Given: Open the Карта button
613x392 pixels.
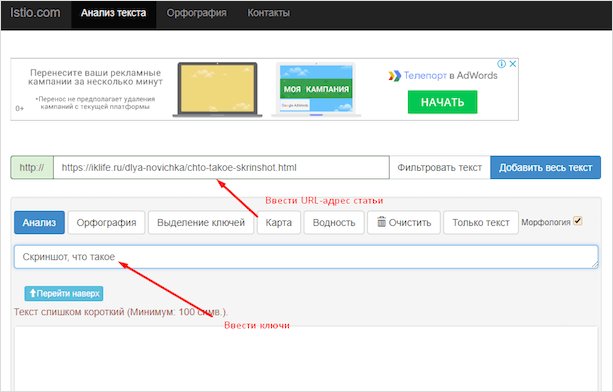Looking at the screenshot, I should pyautogui.click(x=279, y=223).
